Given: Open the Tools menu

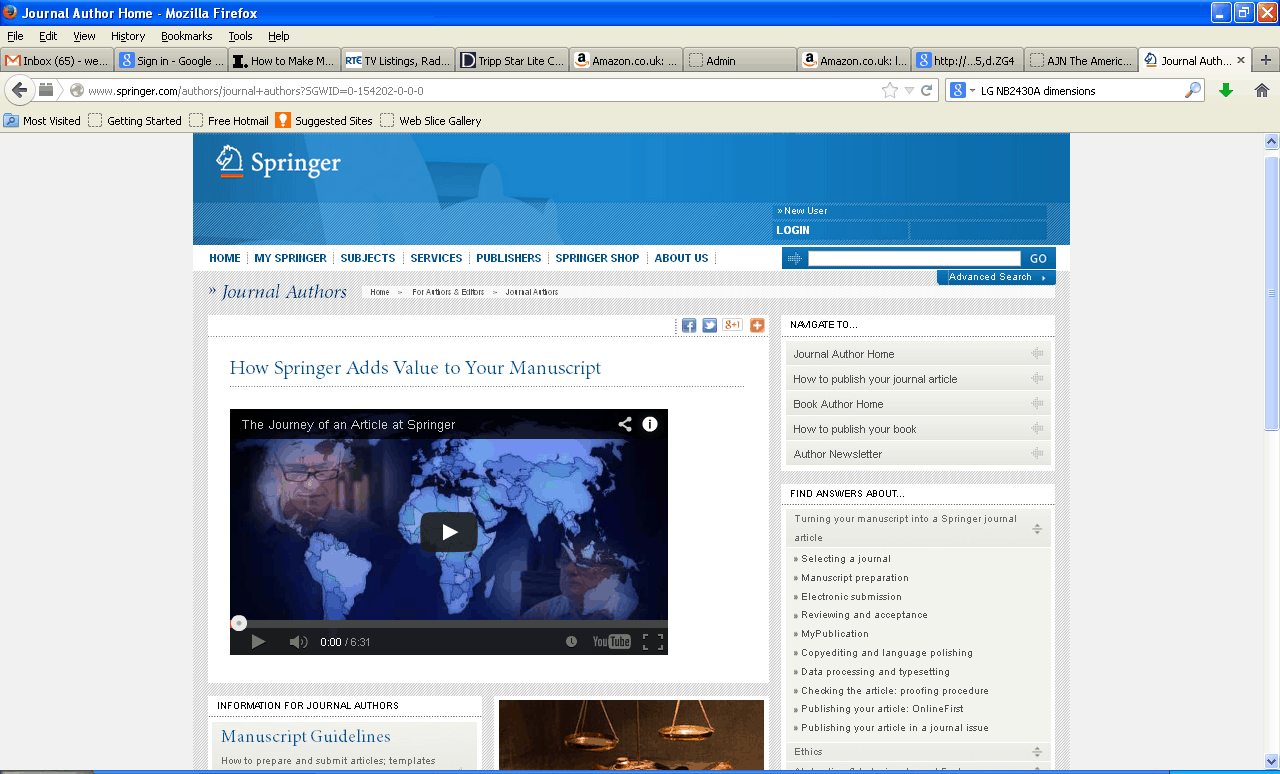Looking at the screenshot, I should pos(240,36).
